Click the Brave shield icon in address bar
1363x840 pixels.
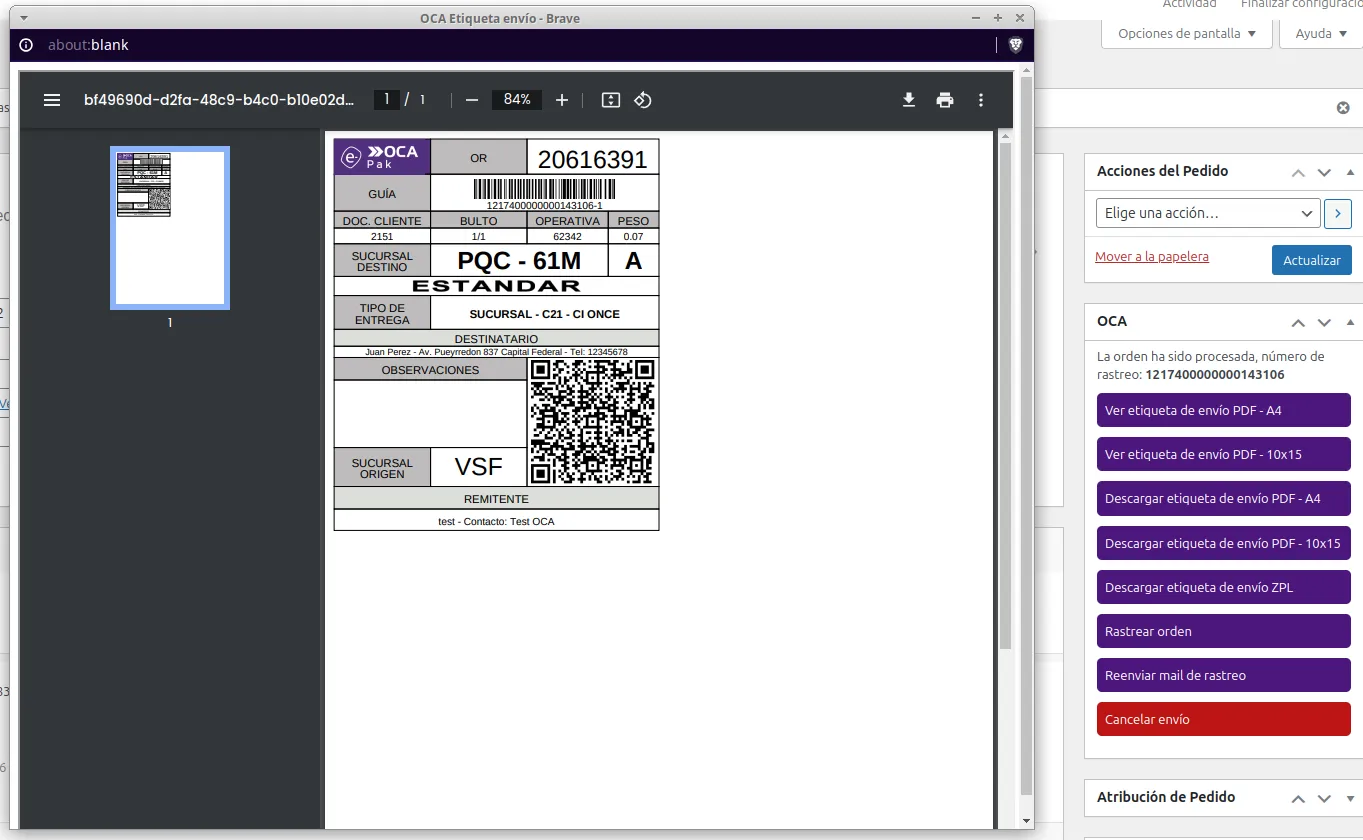click(1015, 45)
